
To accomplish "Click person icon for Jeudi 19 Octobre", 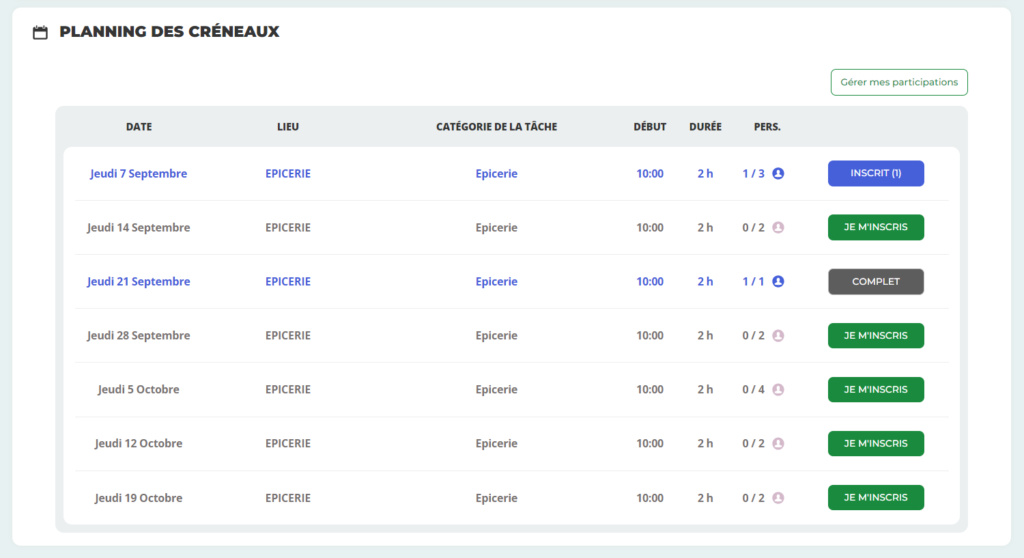I will click(x=778, y=498).
